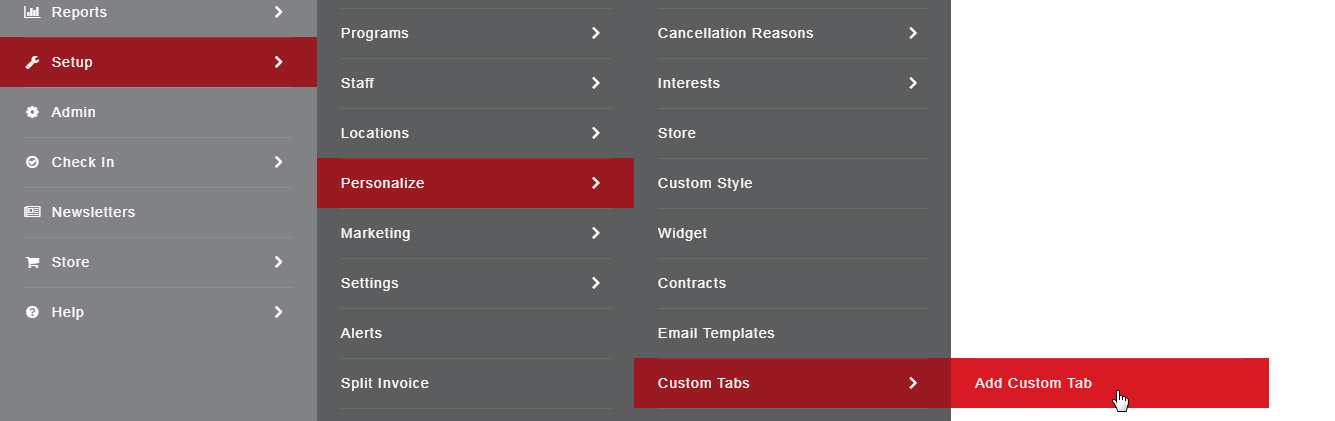Open the Alerts setup item
Viewport: 1335px width, 421px height.
(361, 333)
